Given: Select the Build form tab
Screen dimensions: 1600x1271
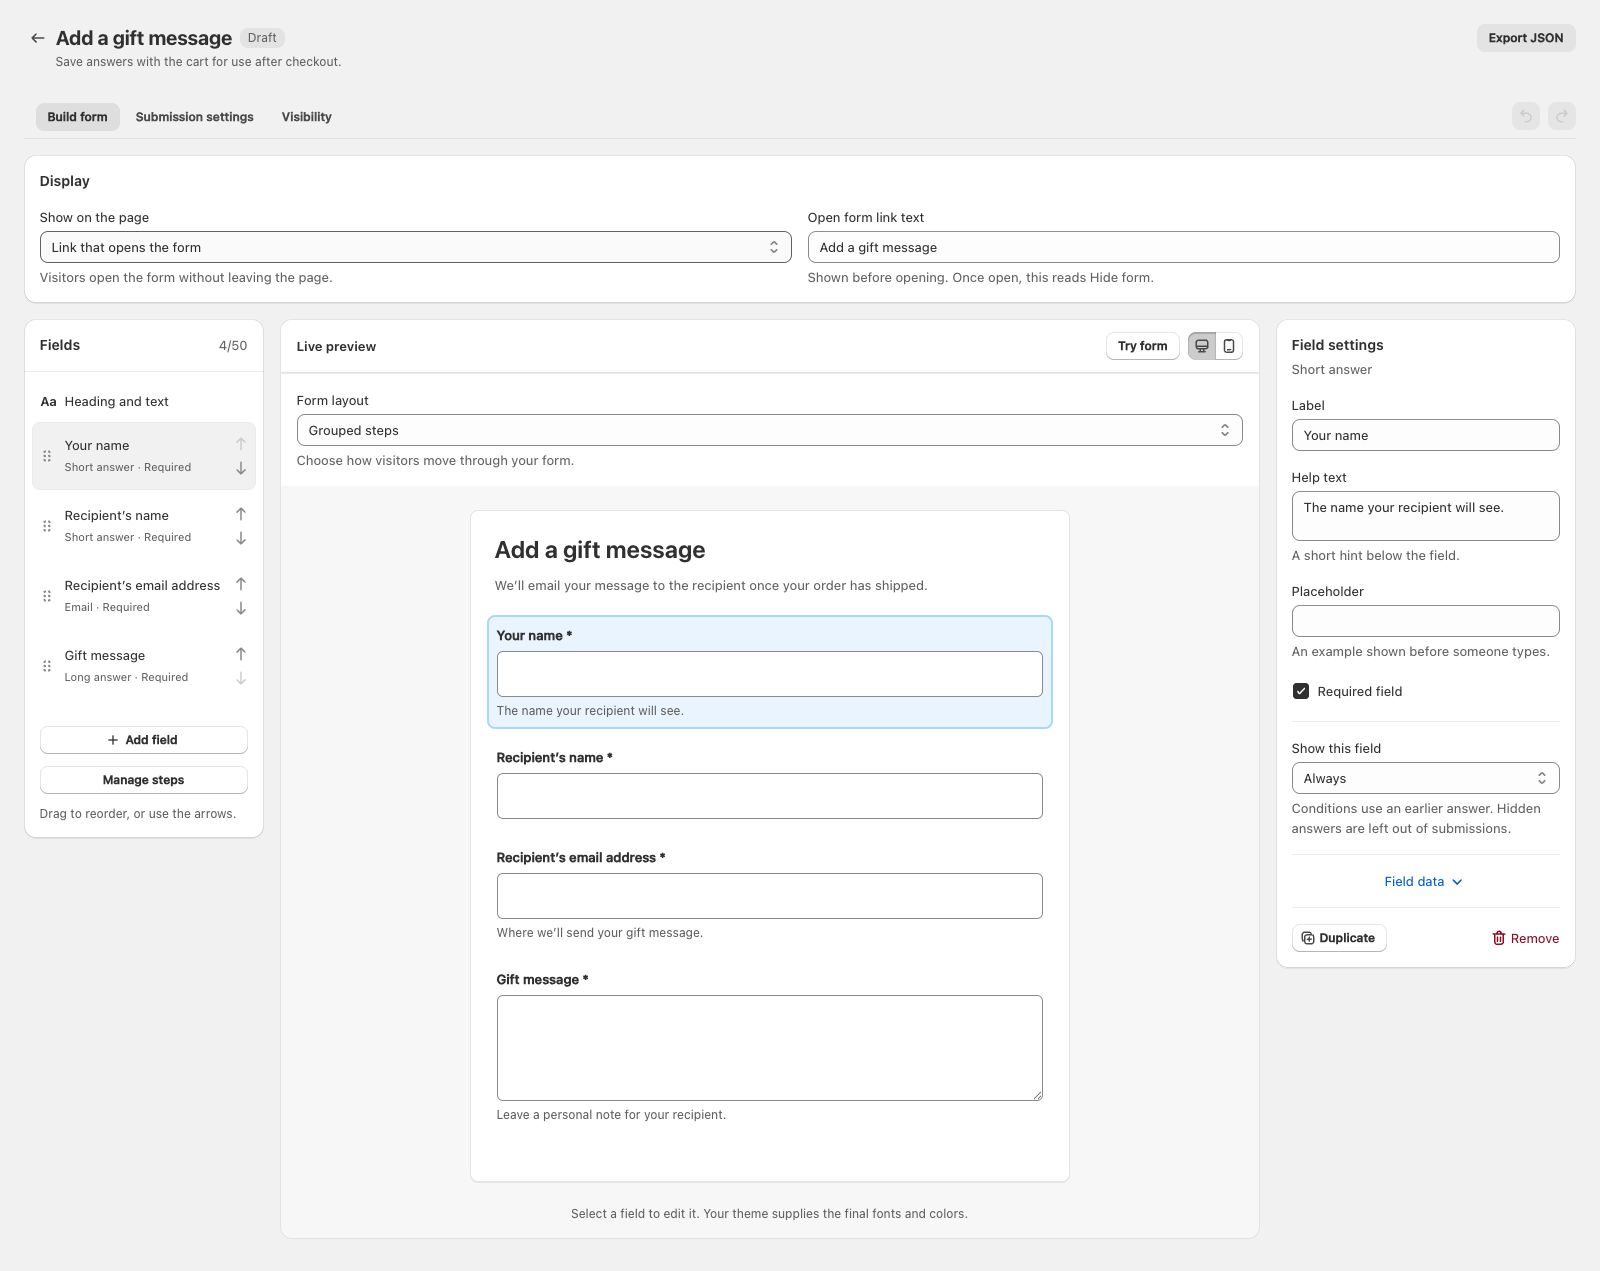Looking at the screenshot, I should click(77, 117).
